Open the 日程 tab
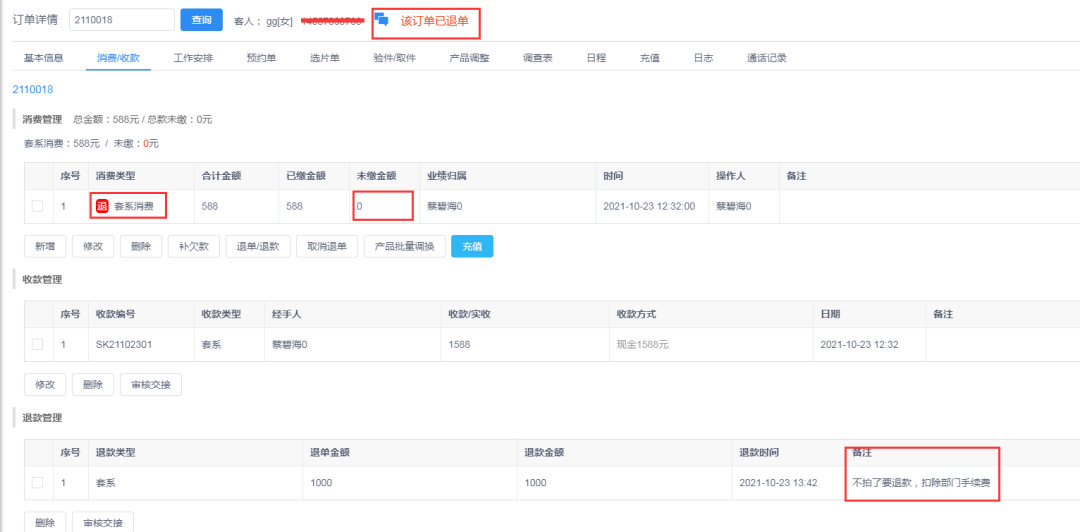The image size is (1080, 532). pyautogui.click(x=596, y=58)
